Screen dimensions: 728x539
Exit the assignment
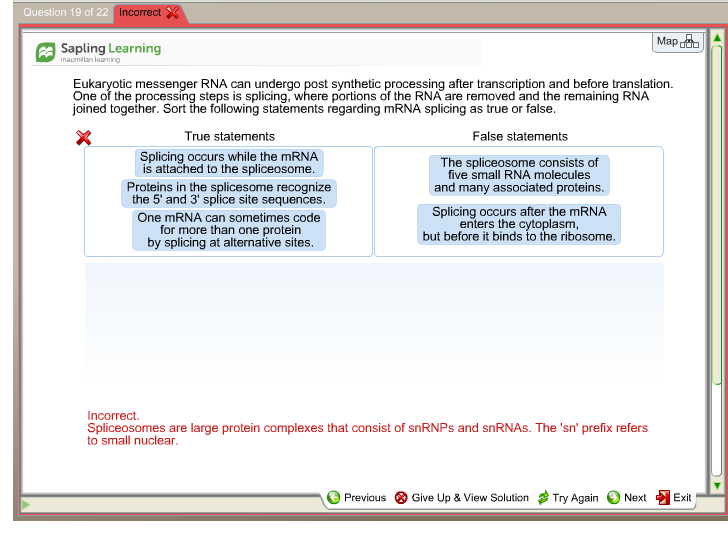coord(673,498)
